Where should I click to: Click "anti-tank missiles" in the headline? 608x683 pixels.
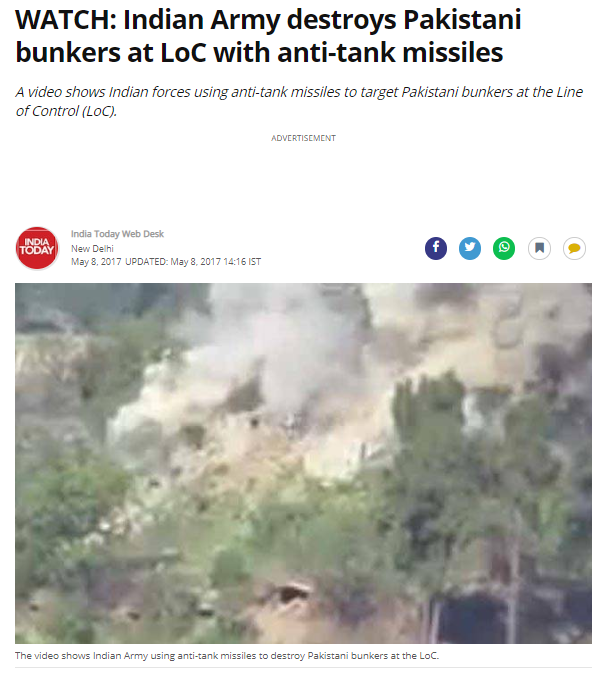pos(390,53)
